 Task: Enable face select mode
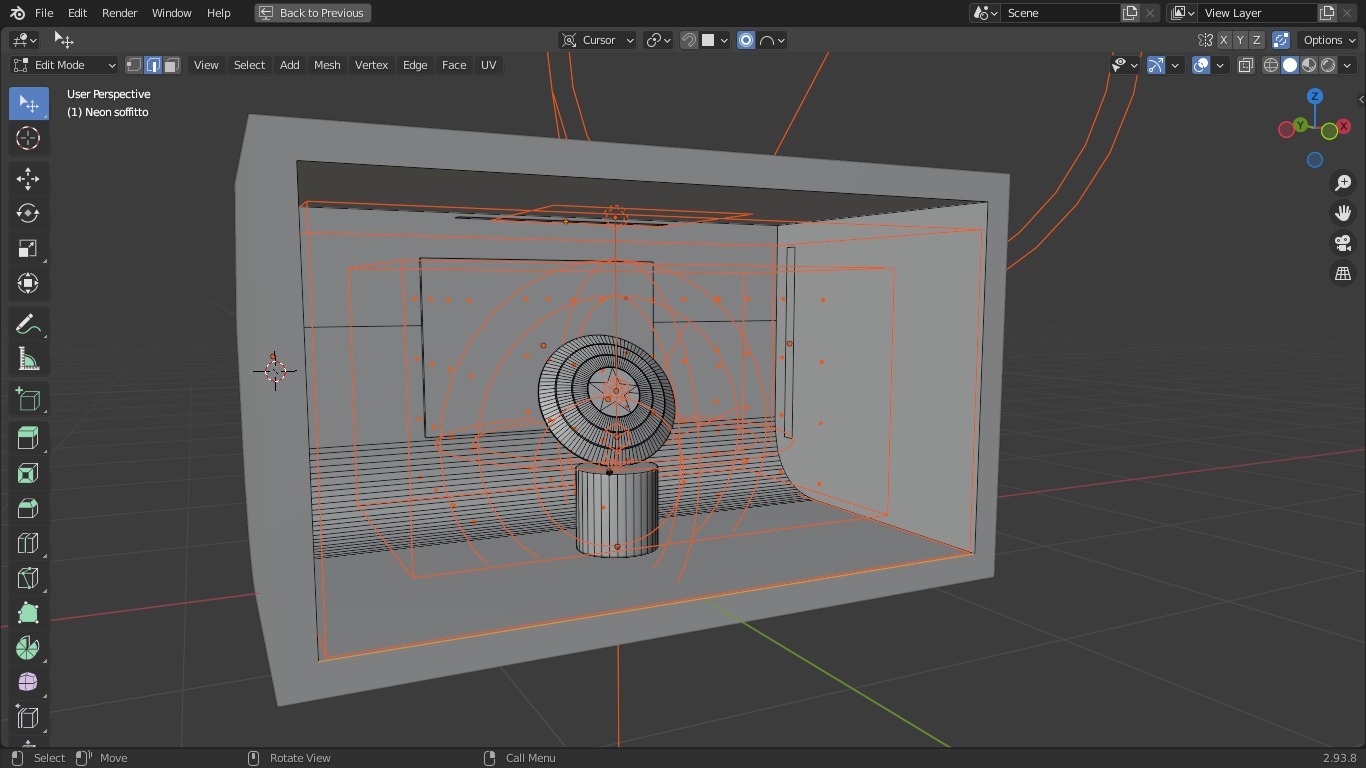pyautogui.click(x=172, y=65)
